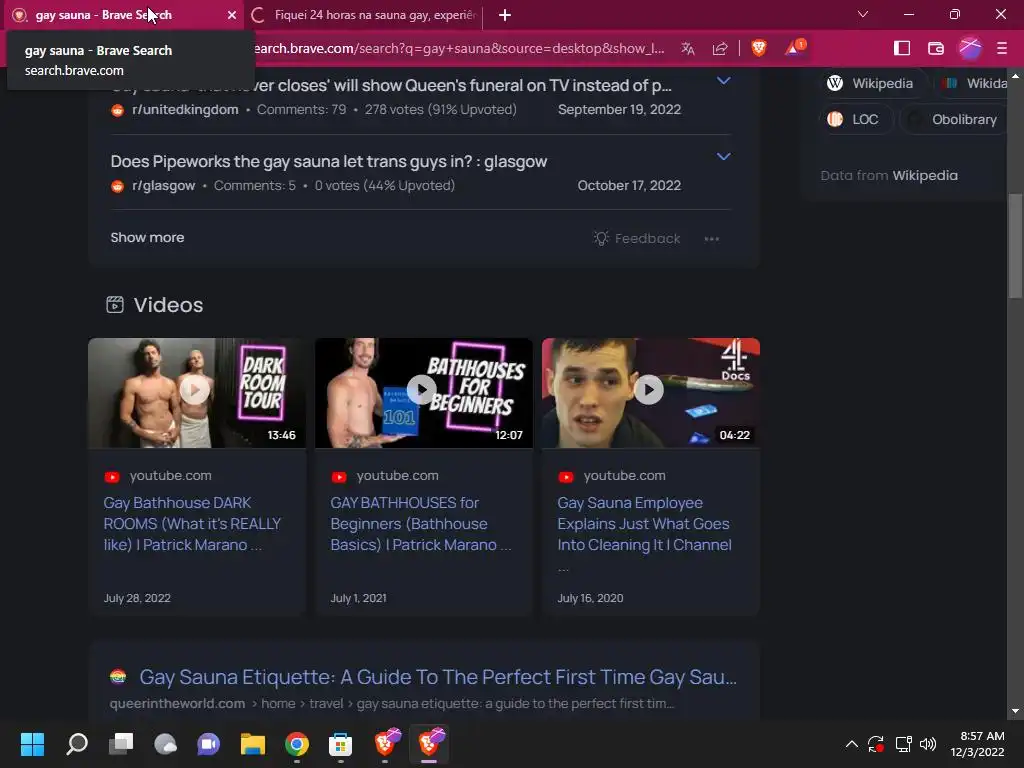
Task: Play the Dark Room Tour video thumbnail
Action: point(197,392)
